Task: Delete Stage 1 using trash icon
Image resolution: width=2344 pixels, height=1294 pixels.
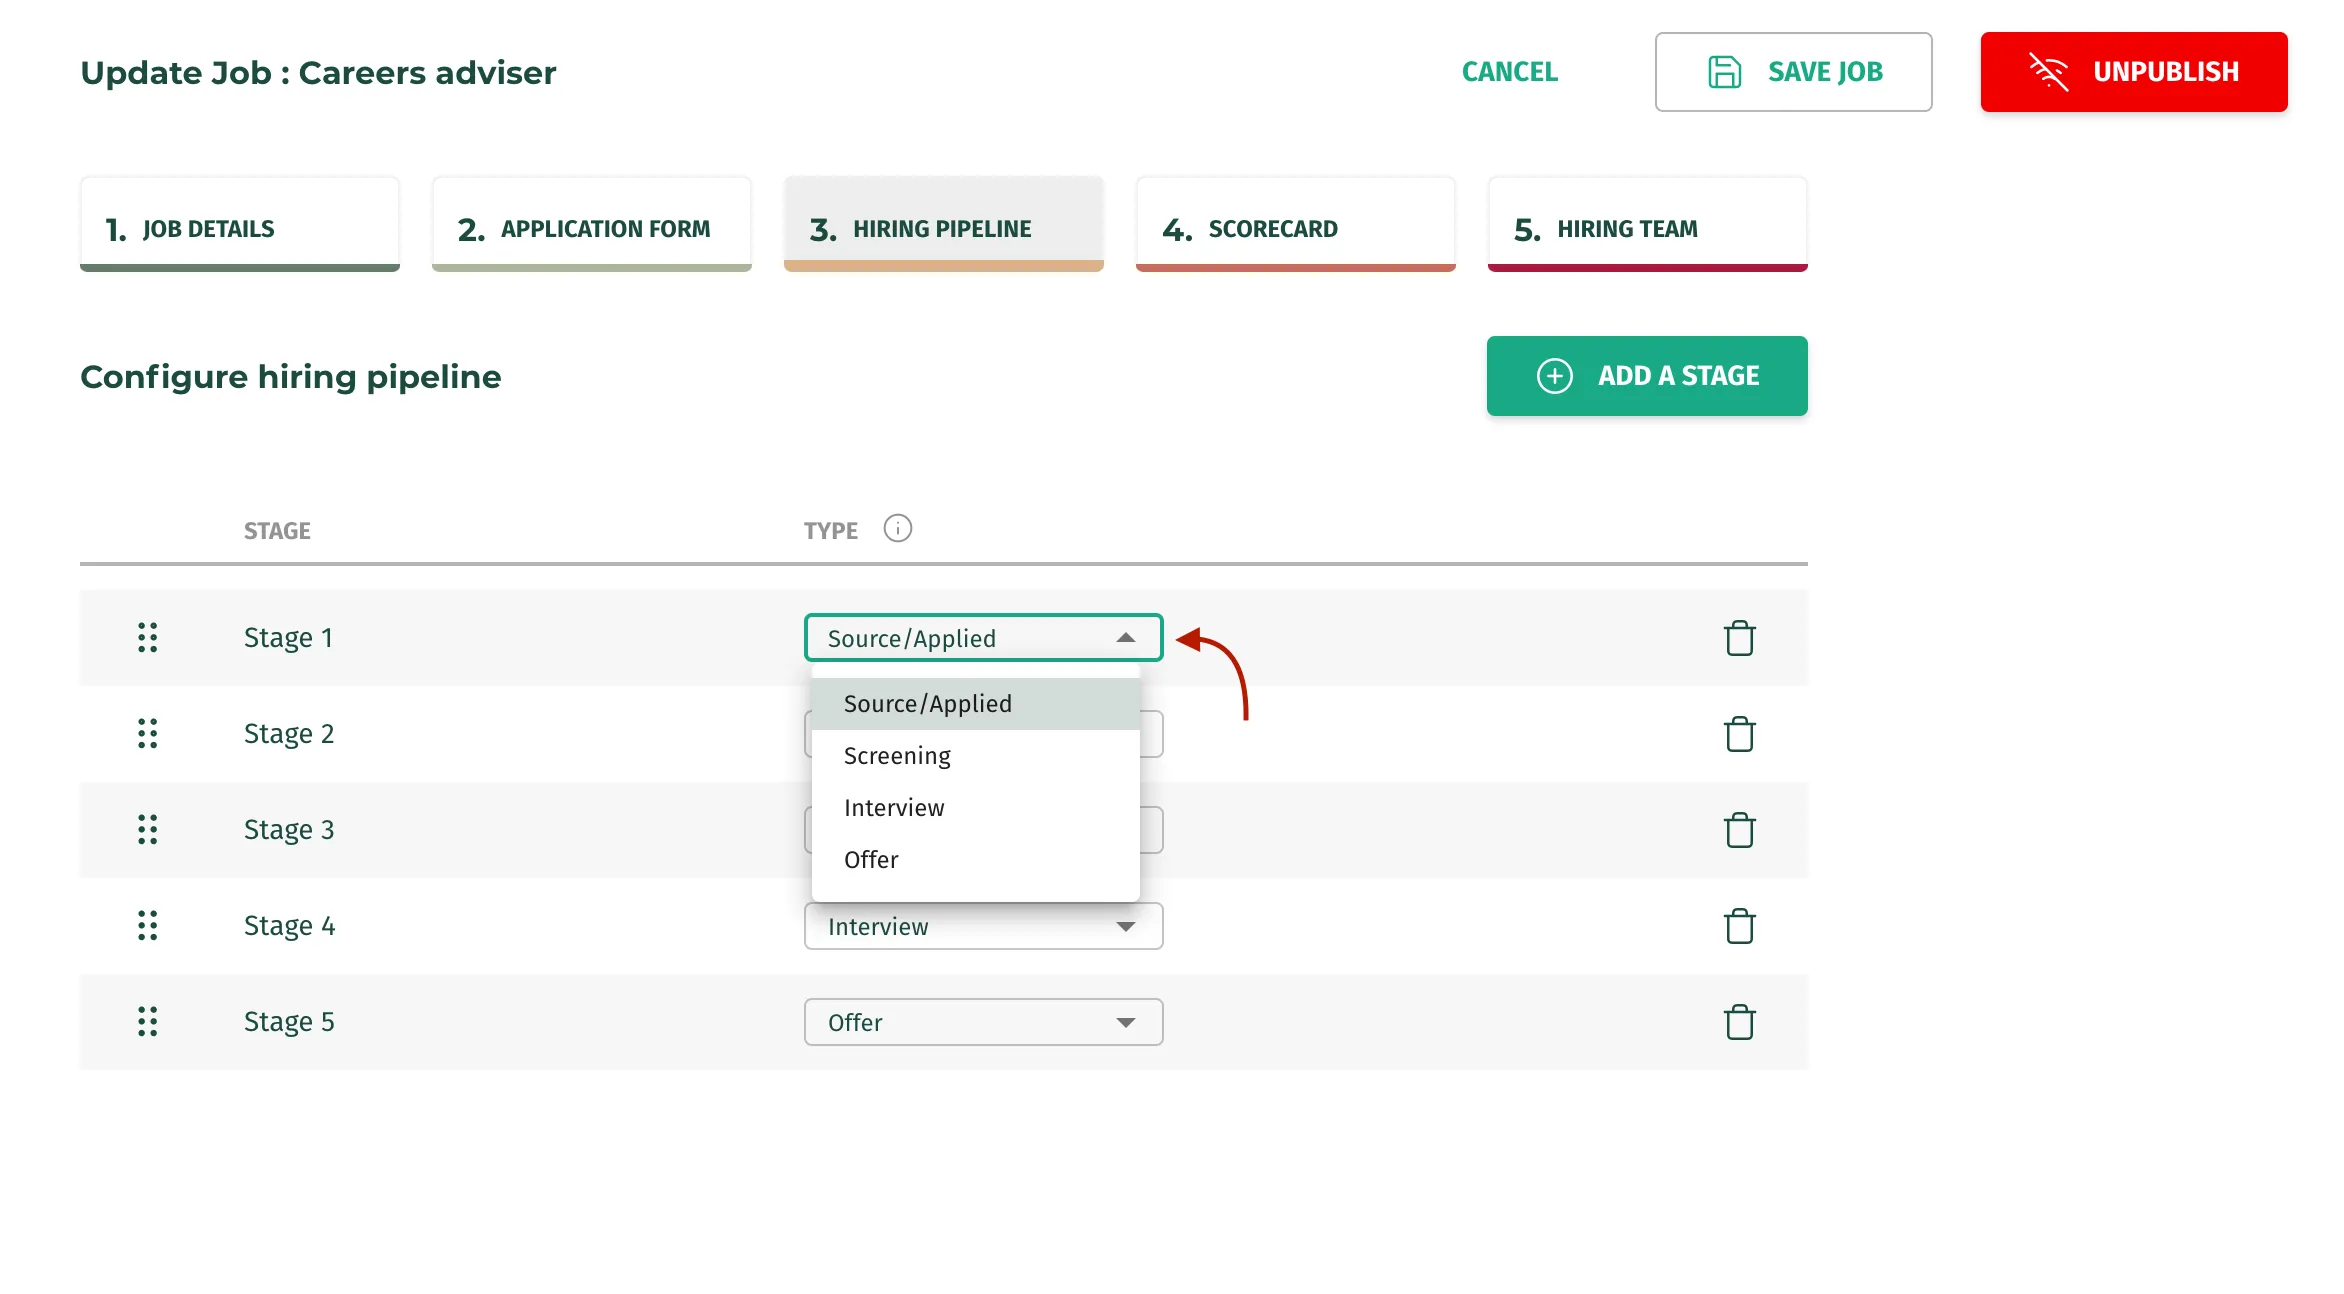Action: point(1739,638)
